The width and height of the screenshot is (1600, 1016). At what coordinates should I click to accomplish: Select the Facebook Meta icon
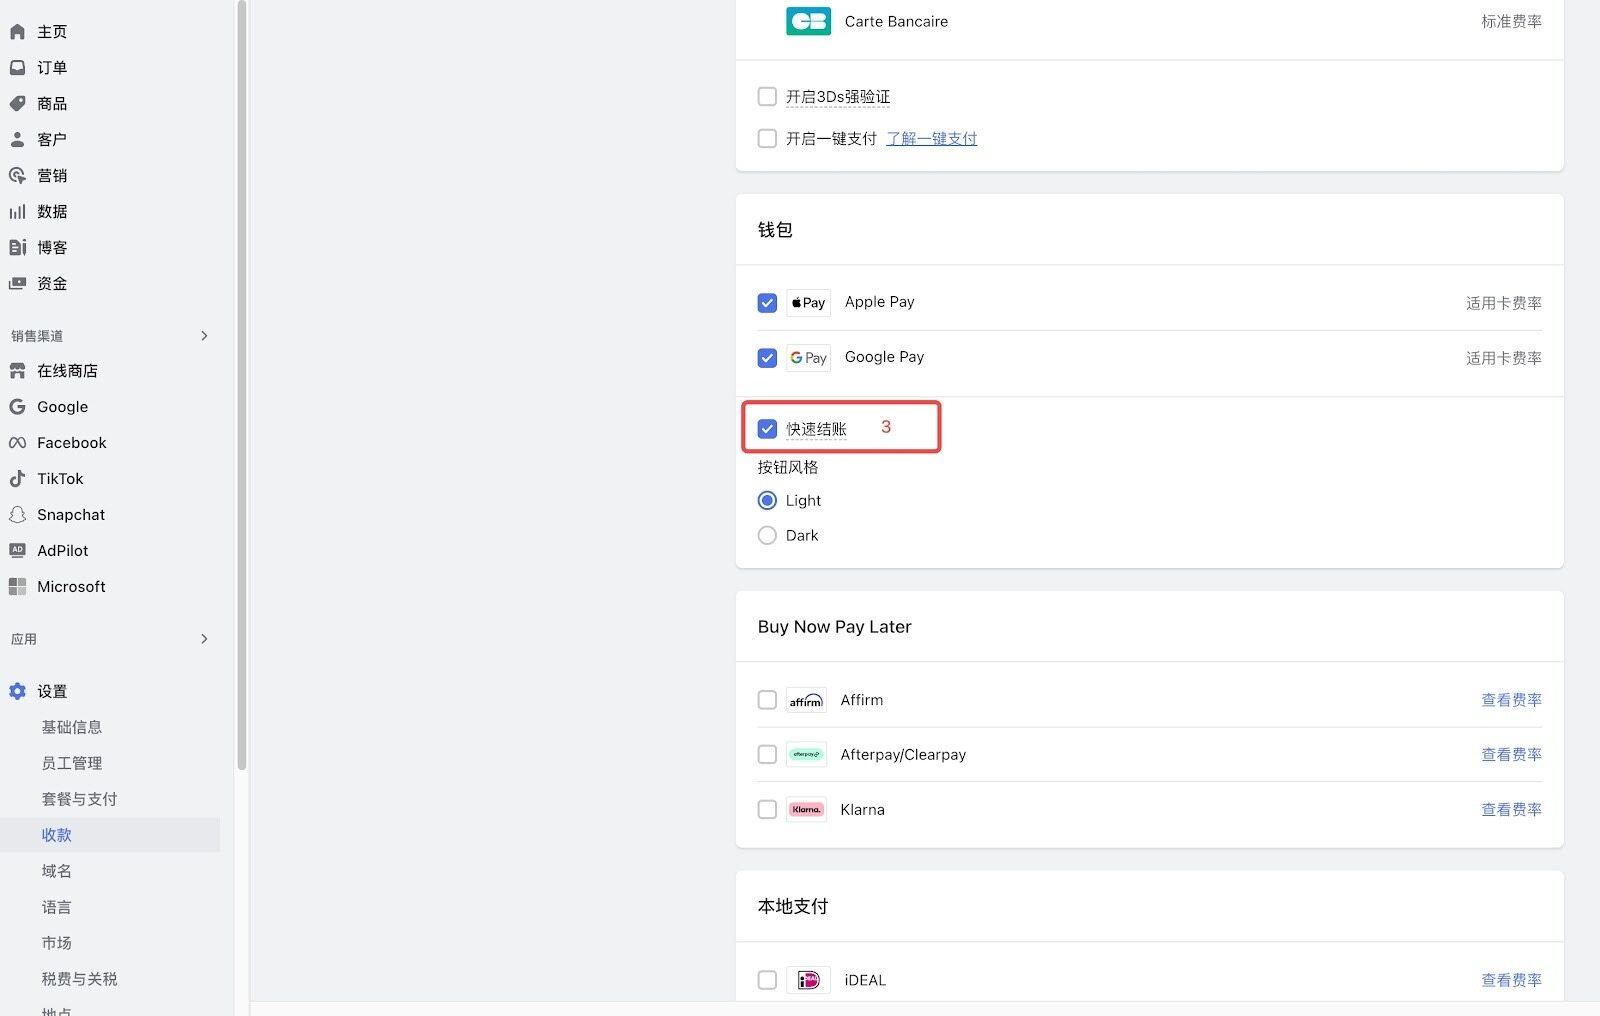[17, 443]
